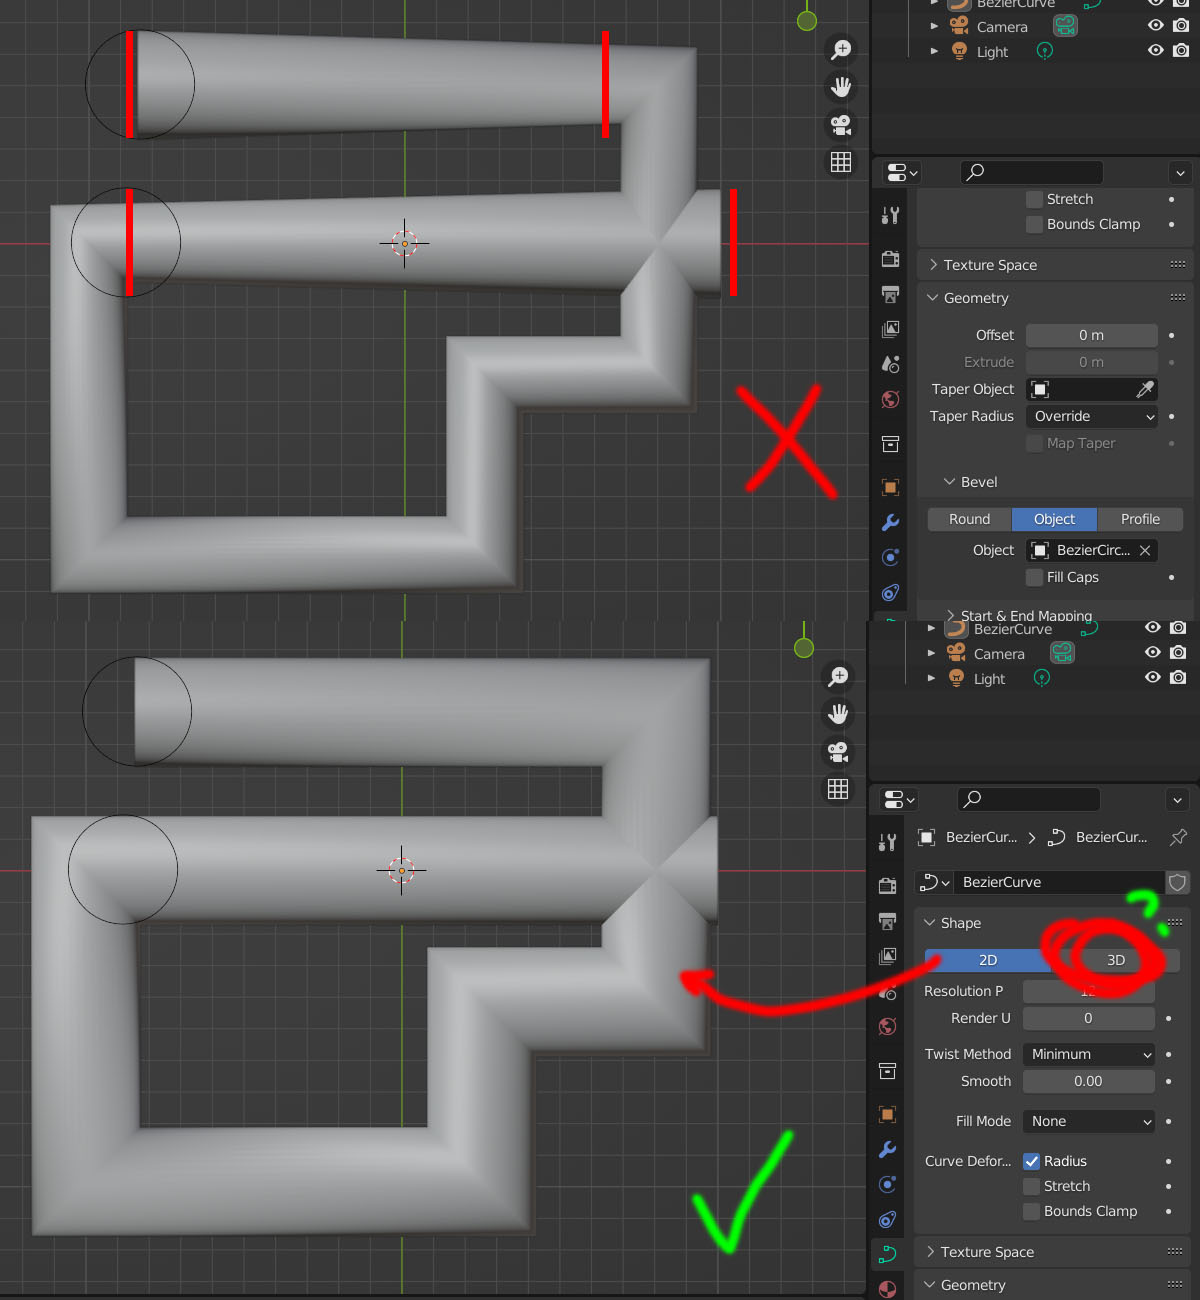Click eyedropper icon in Taper Object field

pos(1145,389)
